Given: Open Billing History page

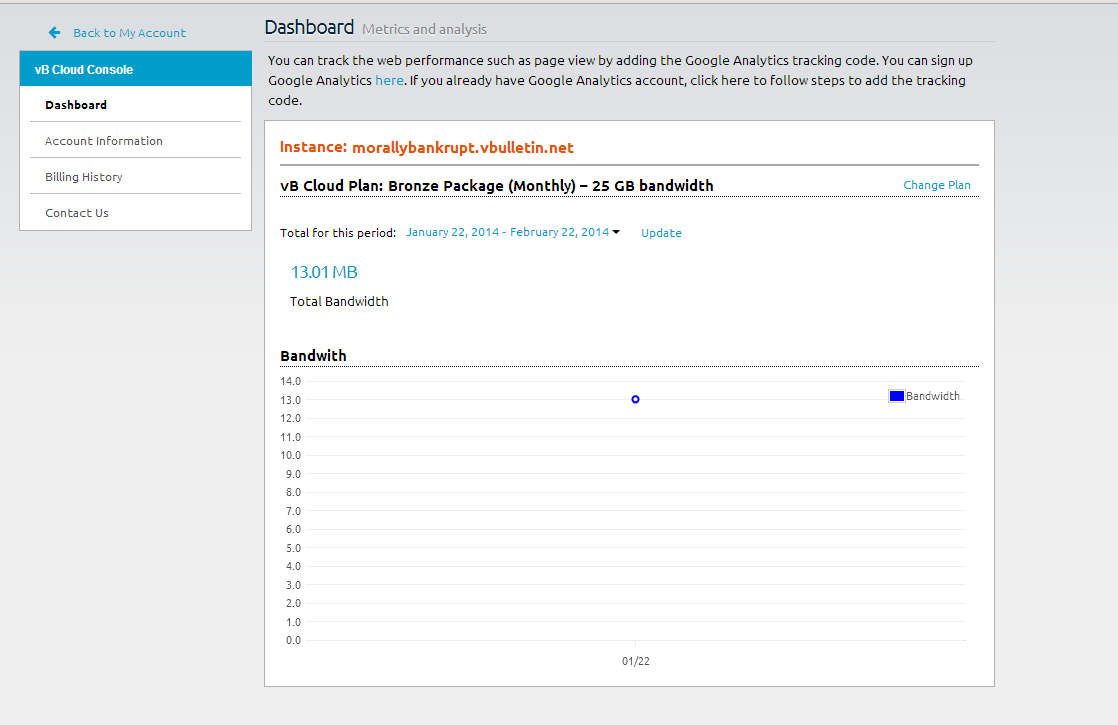Looking at the screenshot, I should [x=83, y=177].
